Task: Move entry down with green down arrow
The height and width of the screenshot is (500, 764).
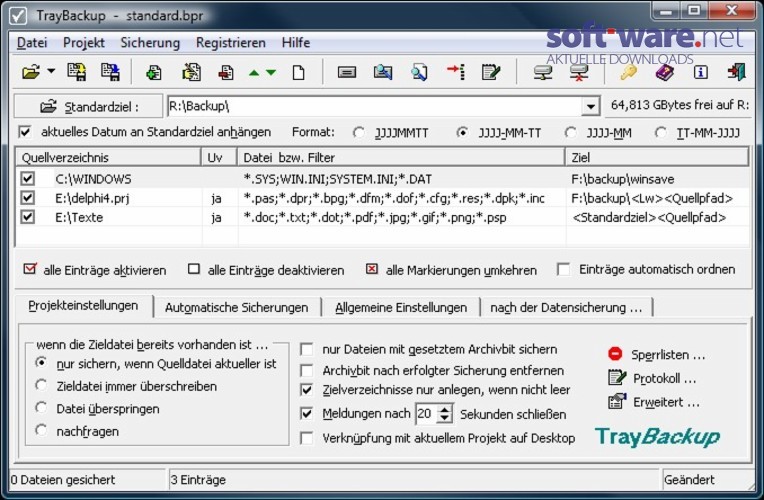Action: [x=271, y=73]
